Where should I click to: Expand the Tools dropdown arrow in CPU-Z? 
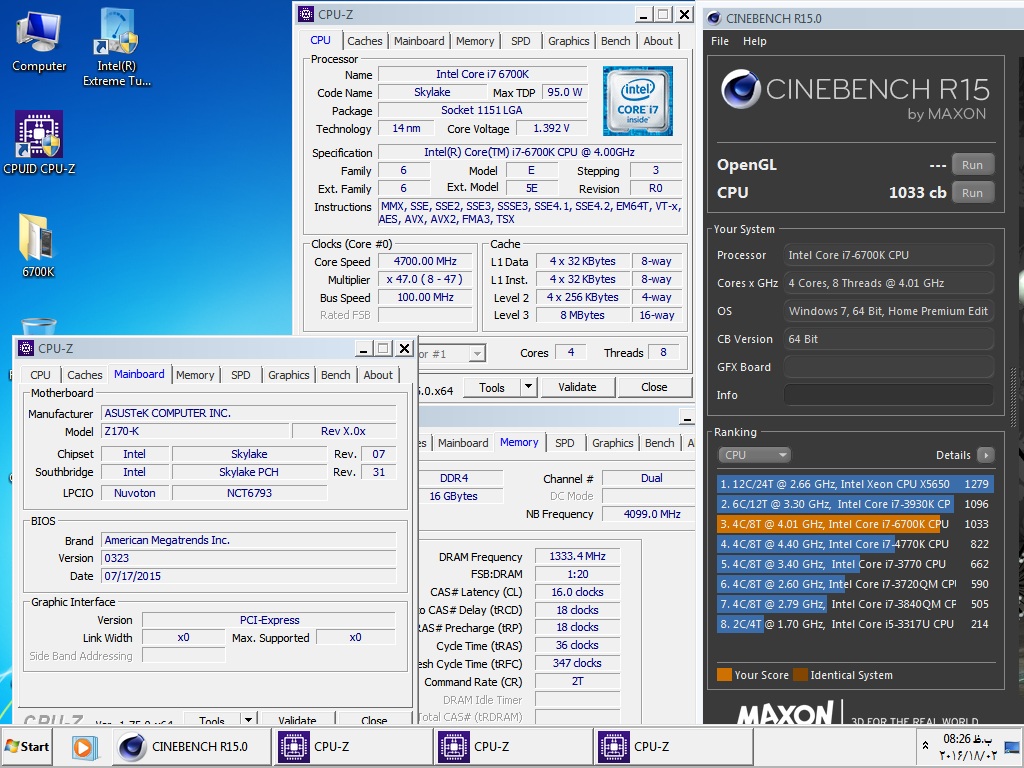tap(529, 387)
